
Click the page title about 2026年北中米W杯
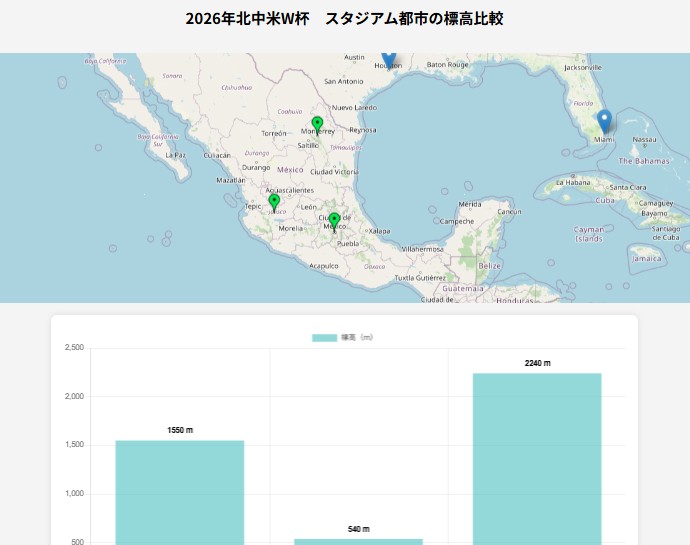(345, 19)
